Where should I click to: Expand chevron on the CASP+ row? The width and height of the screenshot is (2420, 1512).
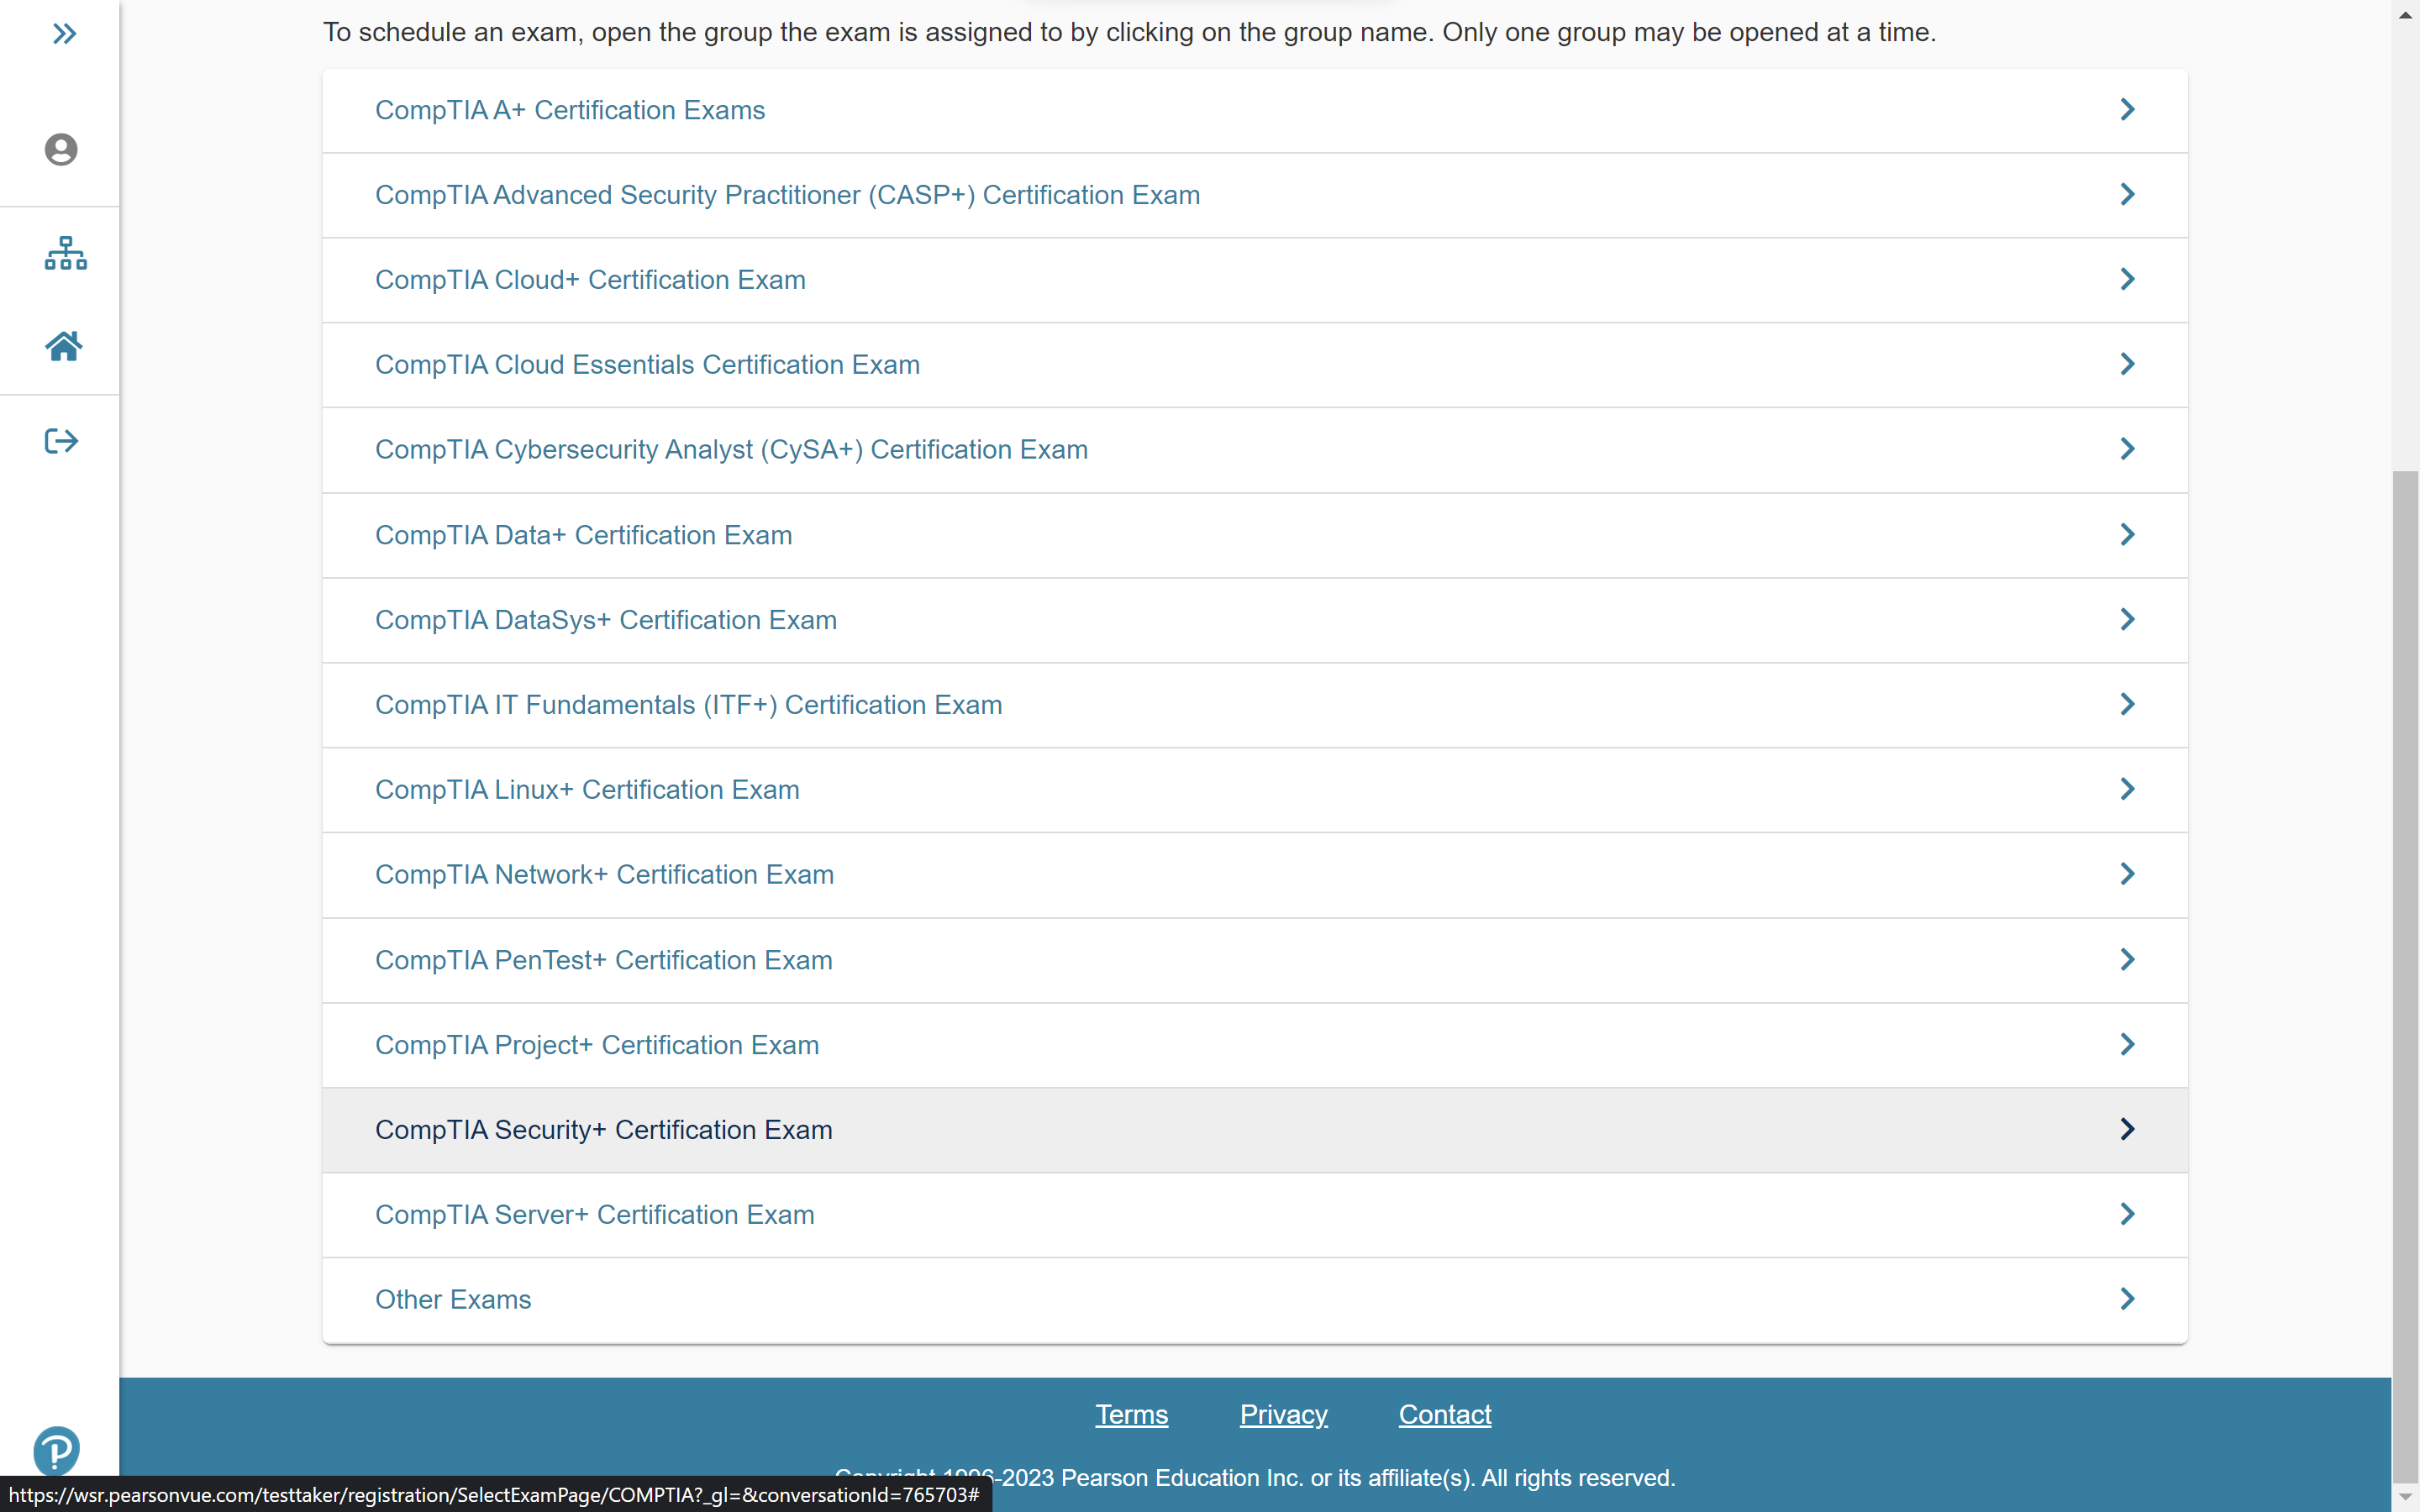point(2127,194)
